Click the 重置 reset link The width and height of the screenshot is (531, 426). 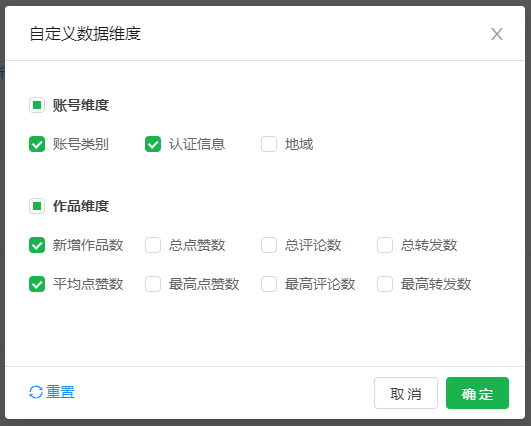coord(60,392)
